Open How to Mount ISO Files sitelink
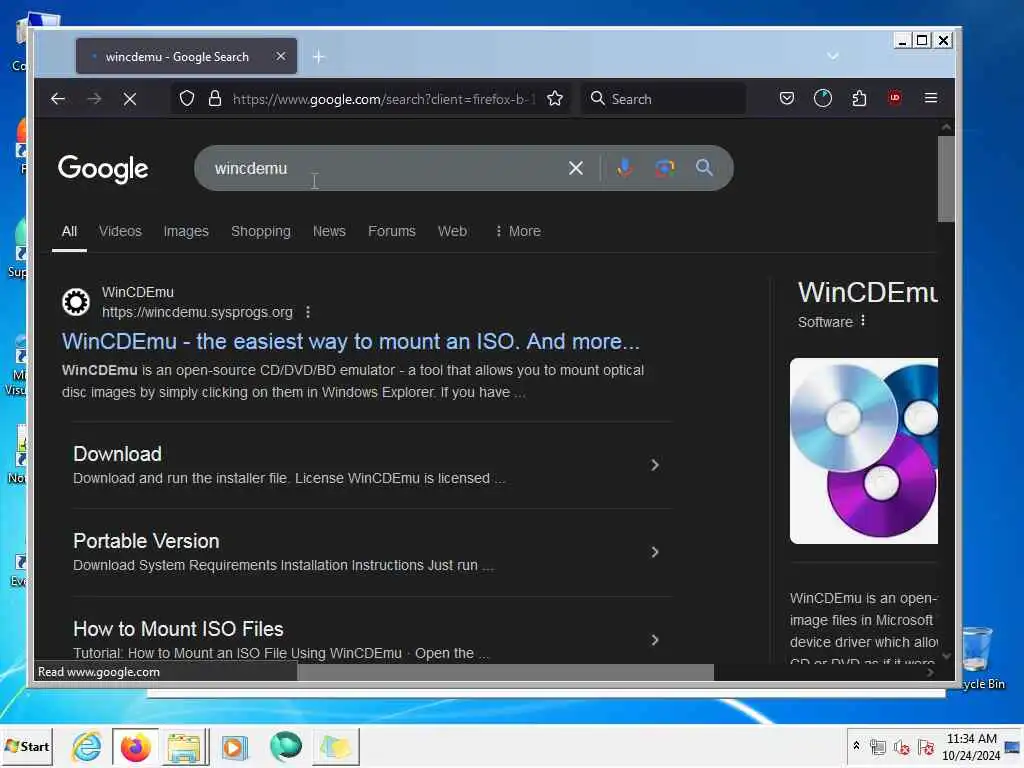The width and height of the screenshot is (1024, 768). [178, 629]
